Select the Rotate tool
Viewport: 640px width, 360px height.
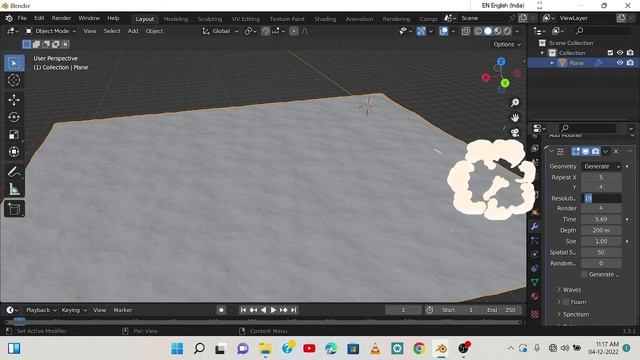click(x=14, y=117)
